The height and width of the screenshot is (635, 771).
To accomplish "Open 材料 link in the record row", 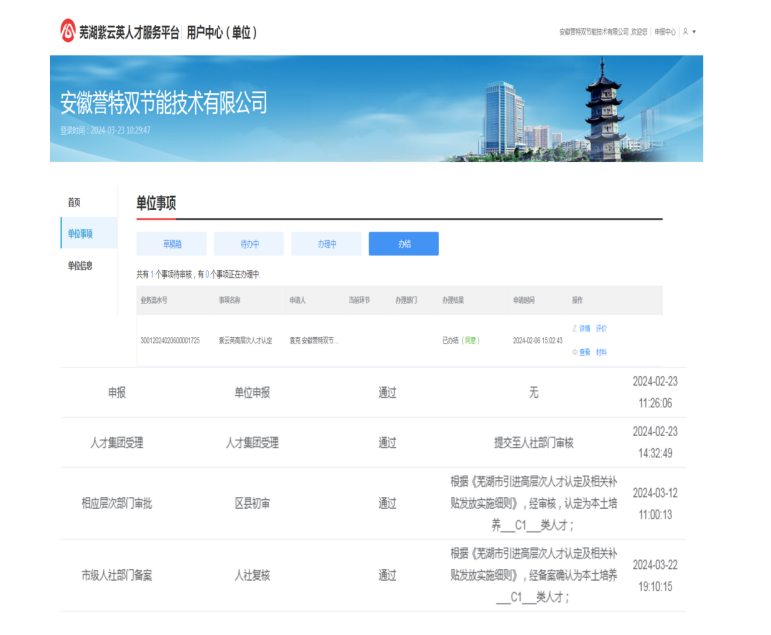I will point(601,352).
